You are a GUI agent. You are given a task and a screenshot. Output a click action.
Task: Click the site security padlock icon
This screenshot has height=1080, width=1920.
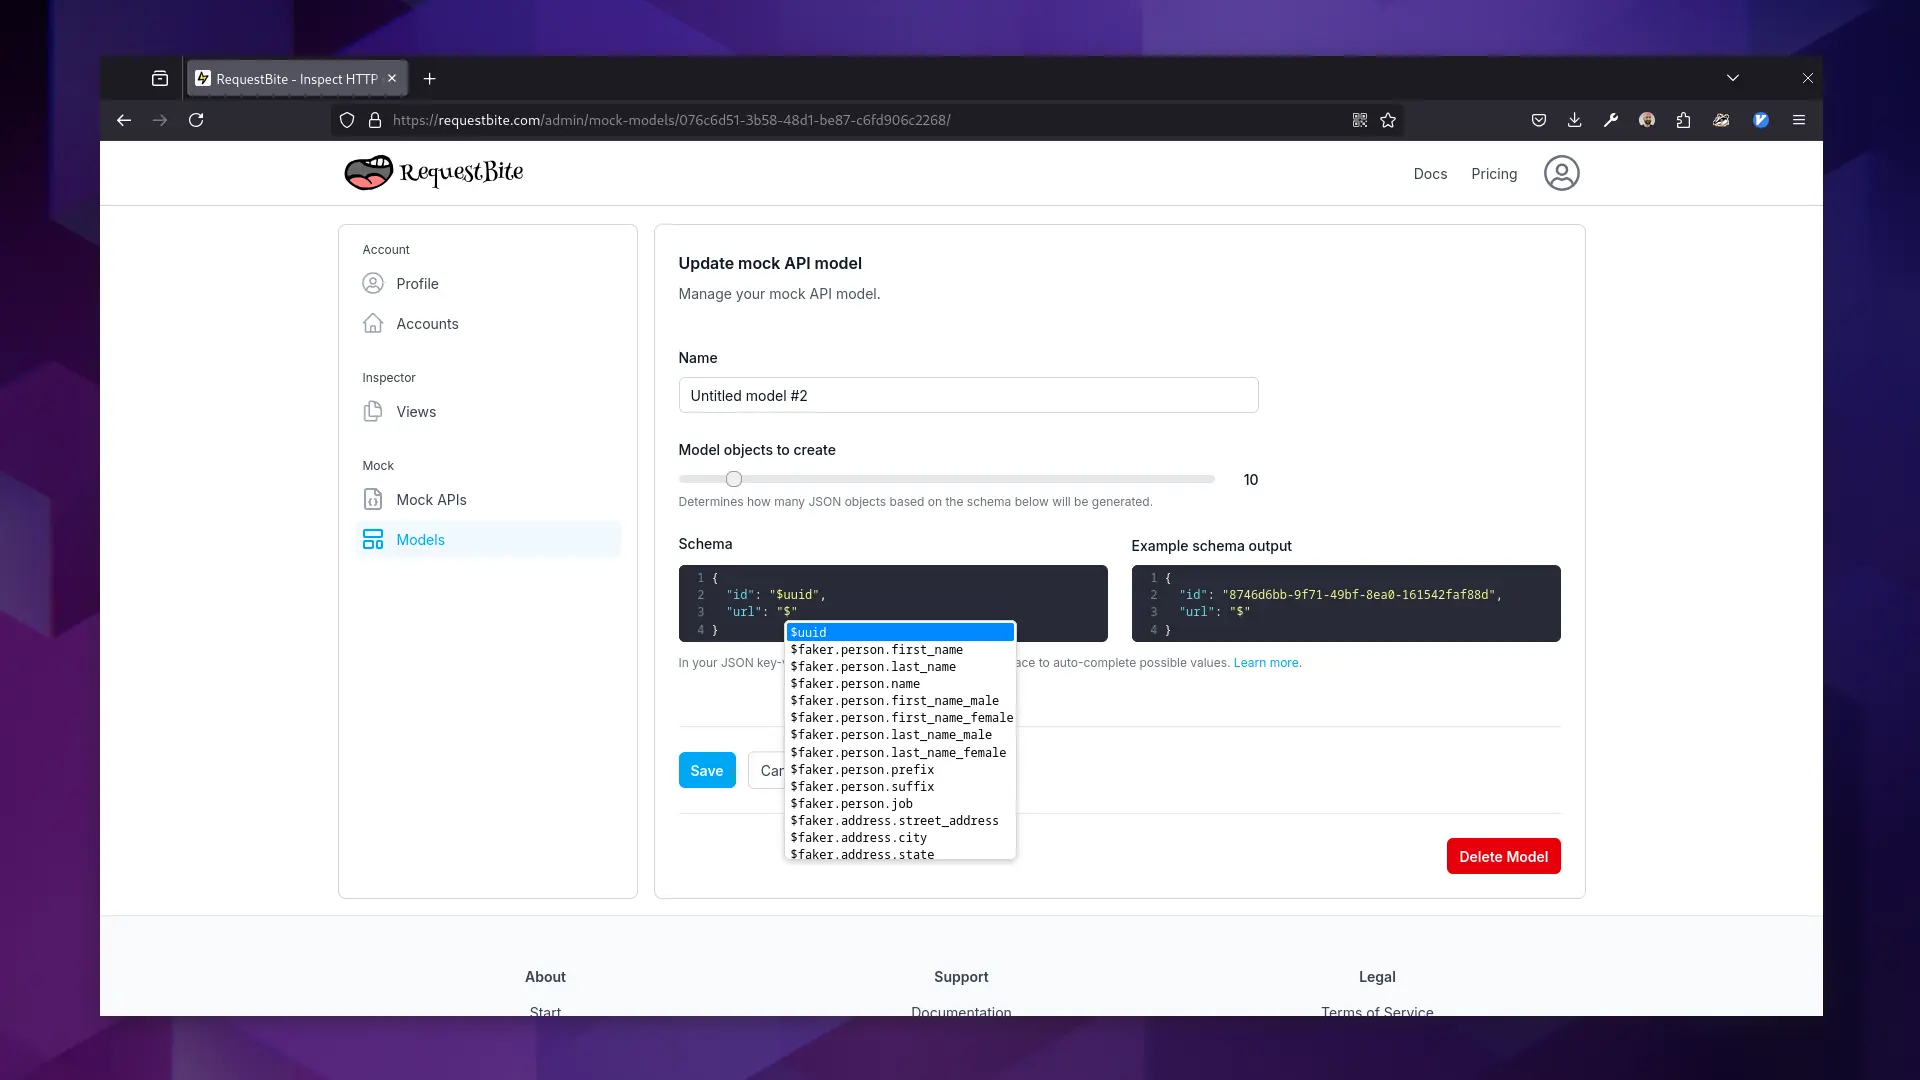[x=375, y=120]
